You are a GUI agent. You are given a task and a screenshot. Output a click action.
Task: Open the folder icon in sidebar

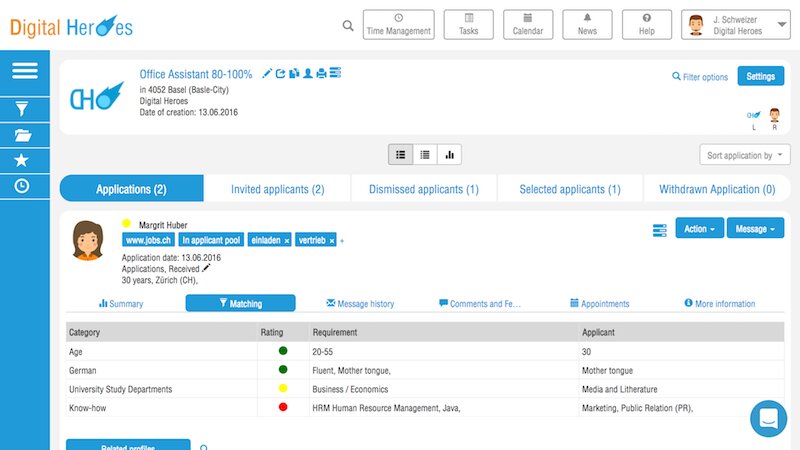coord(22,135)
